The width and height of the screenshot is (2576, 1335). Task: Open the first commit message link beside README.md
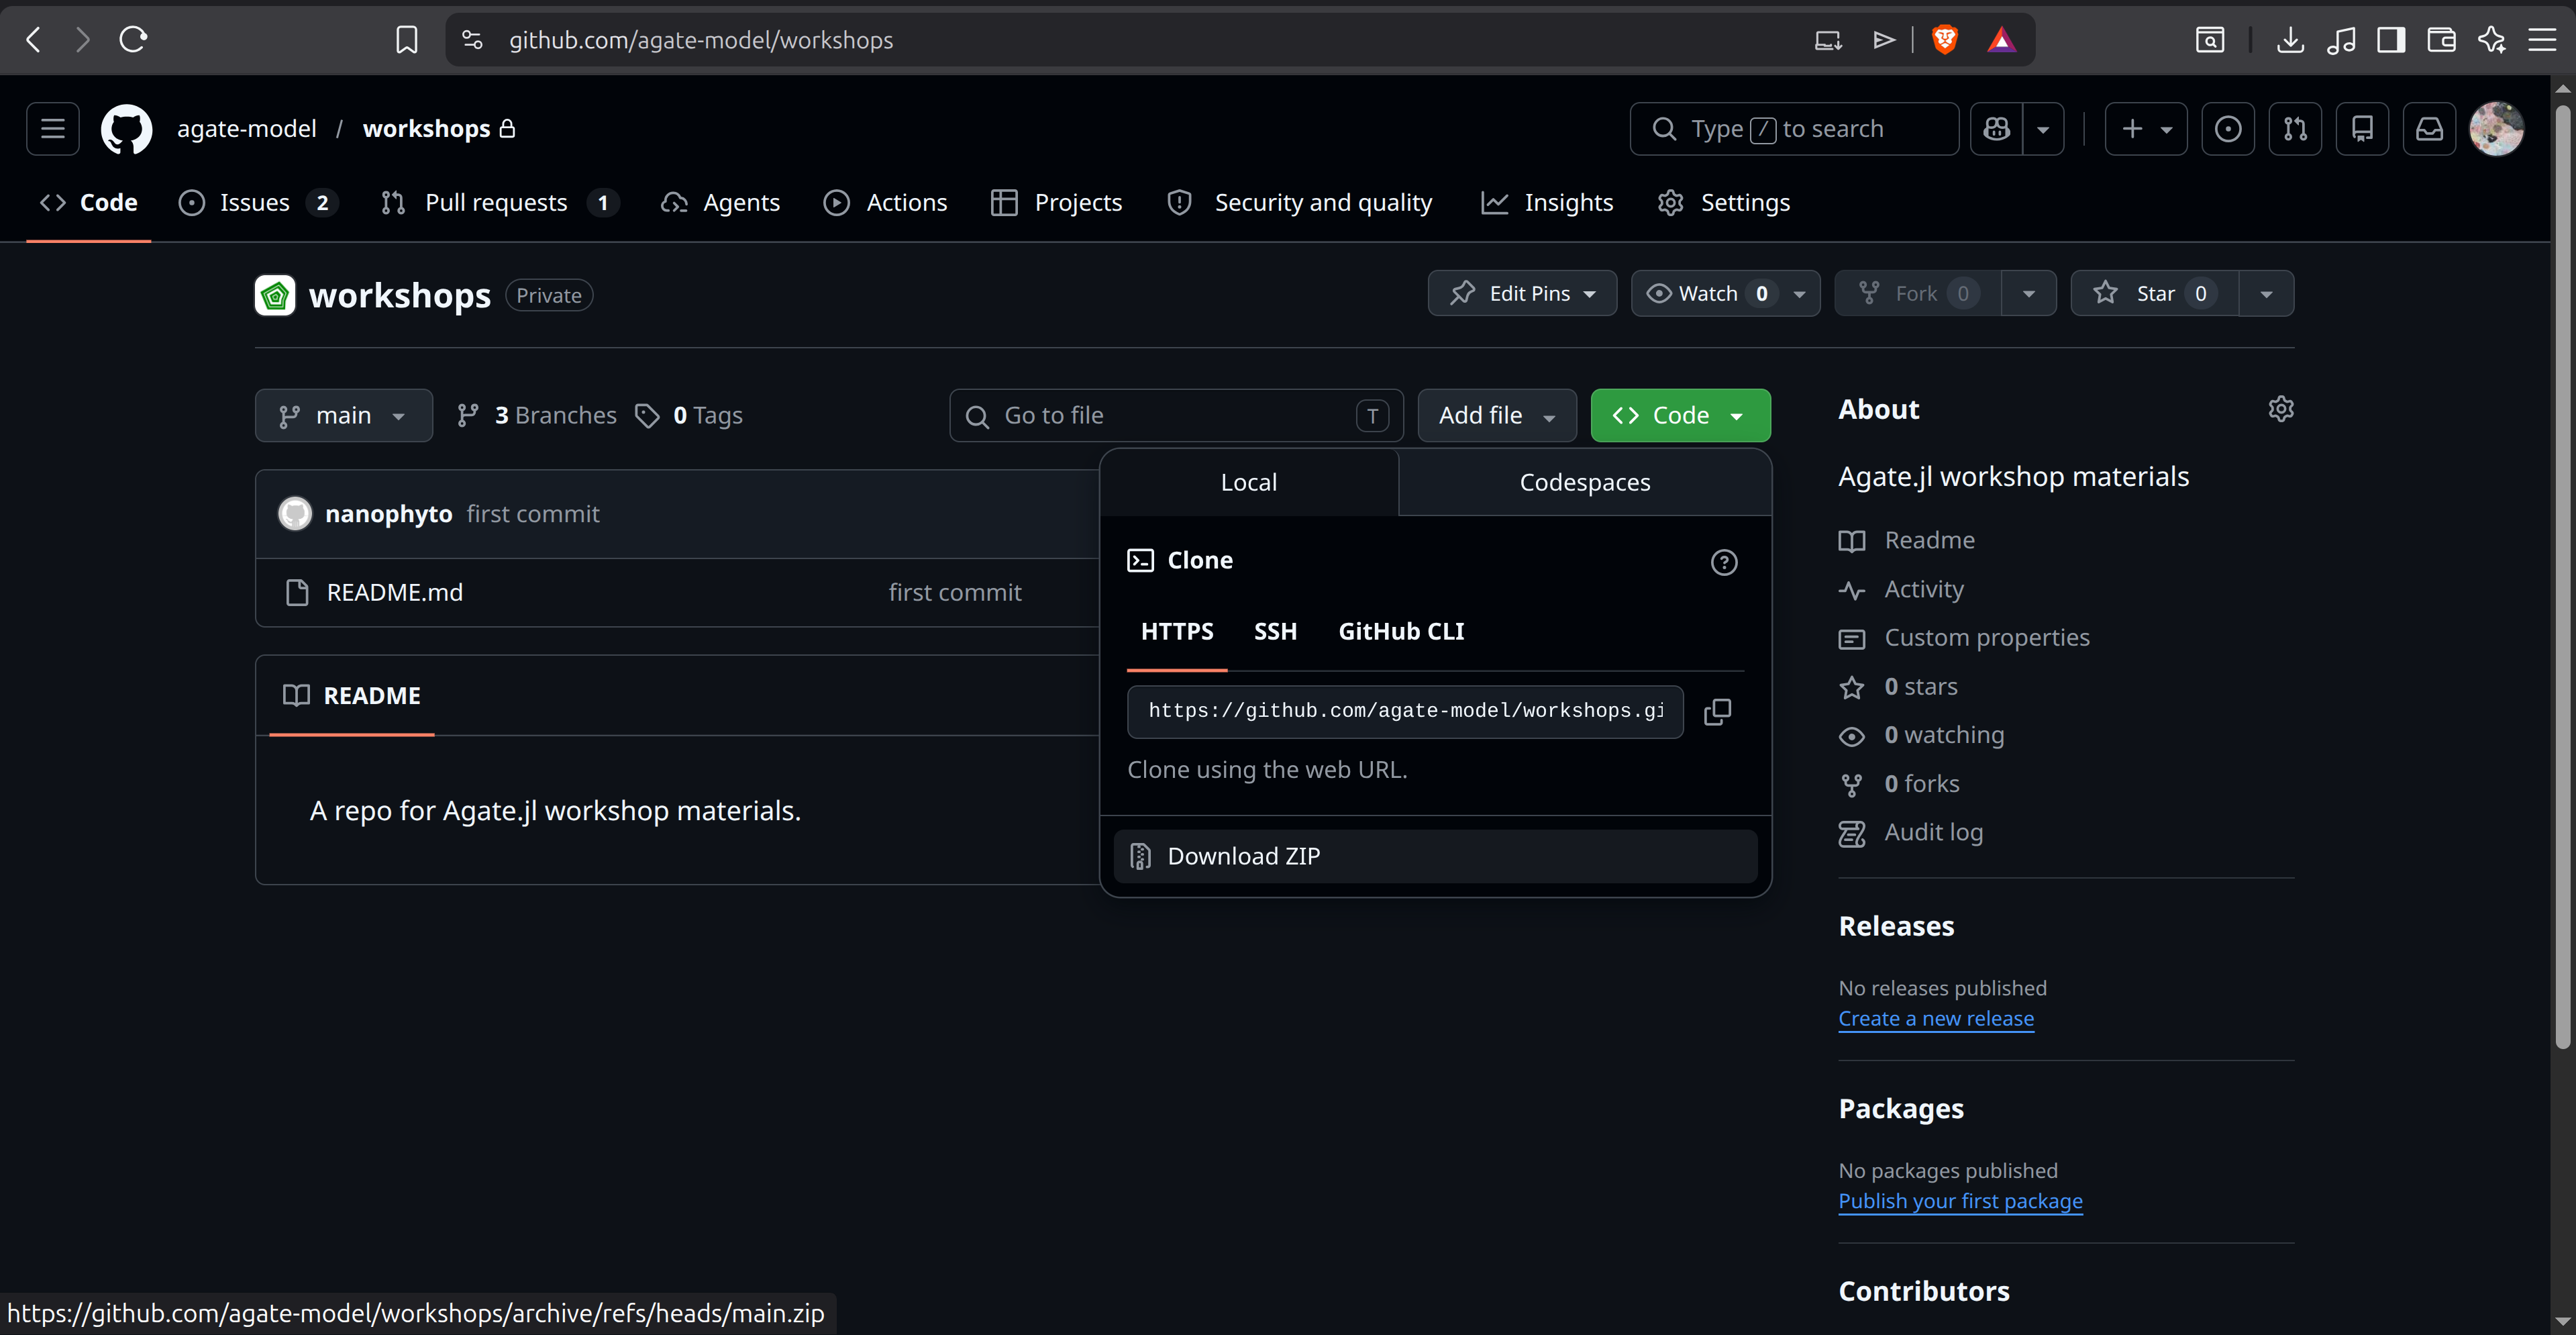point(955,593)
